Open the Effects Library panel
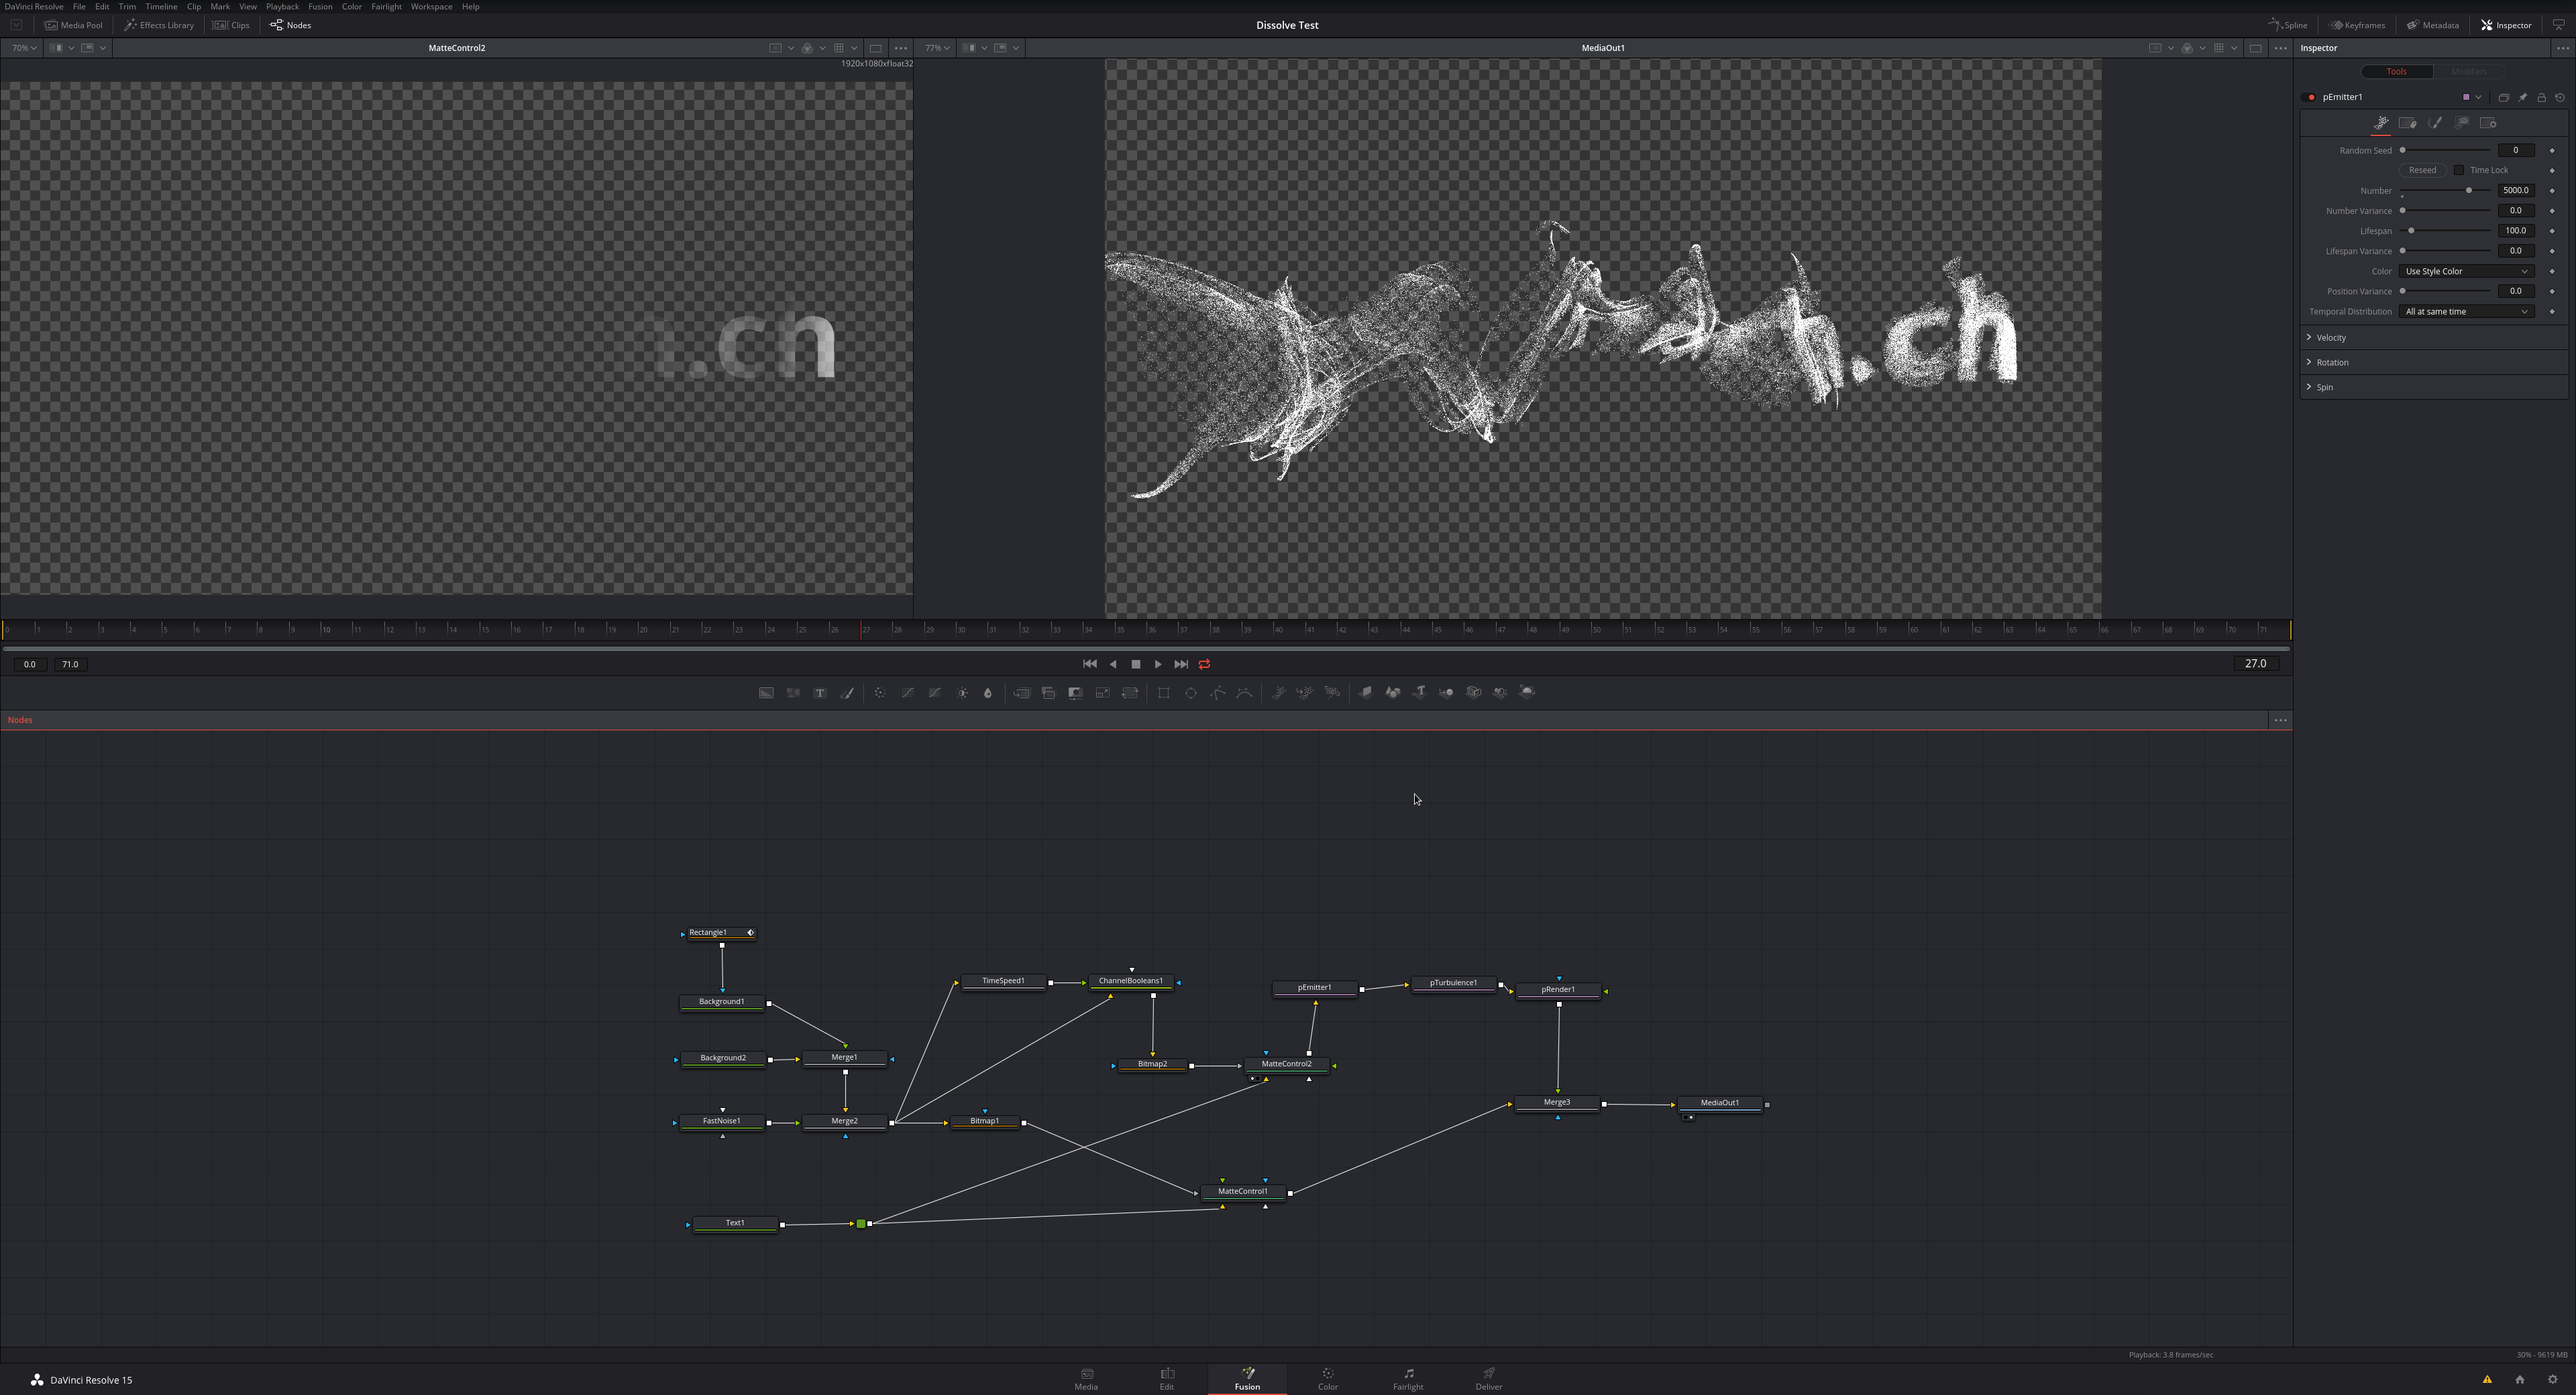 pos(159,25)
